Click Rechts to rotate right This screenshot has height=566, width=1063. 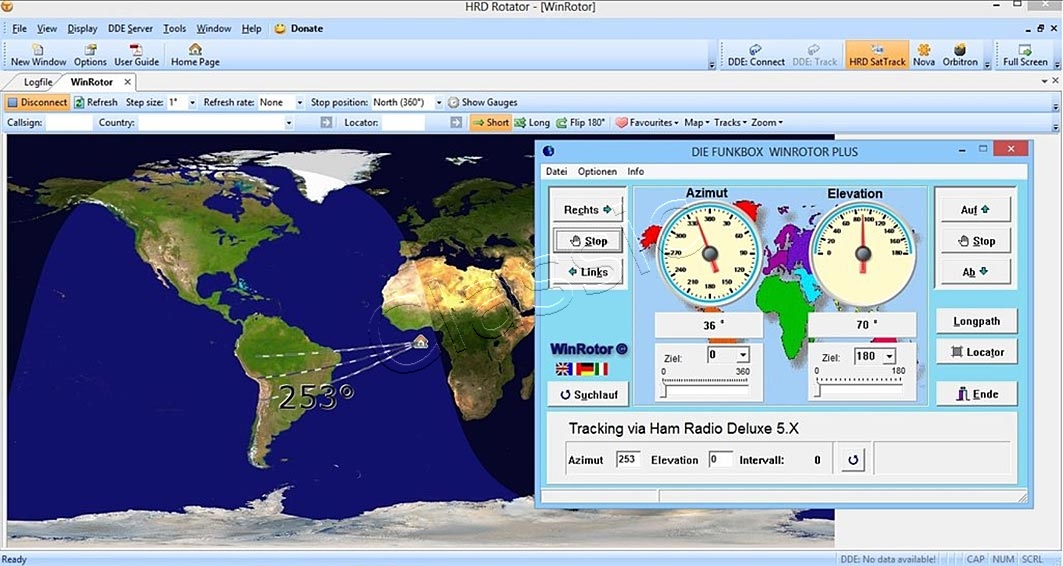pyautogui.click(x=588, y=209)
